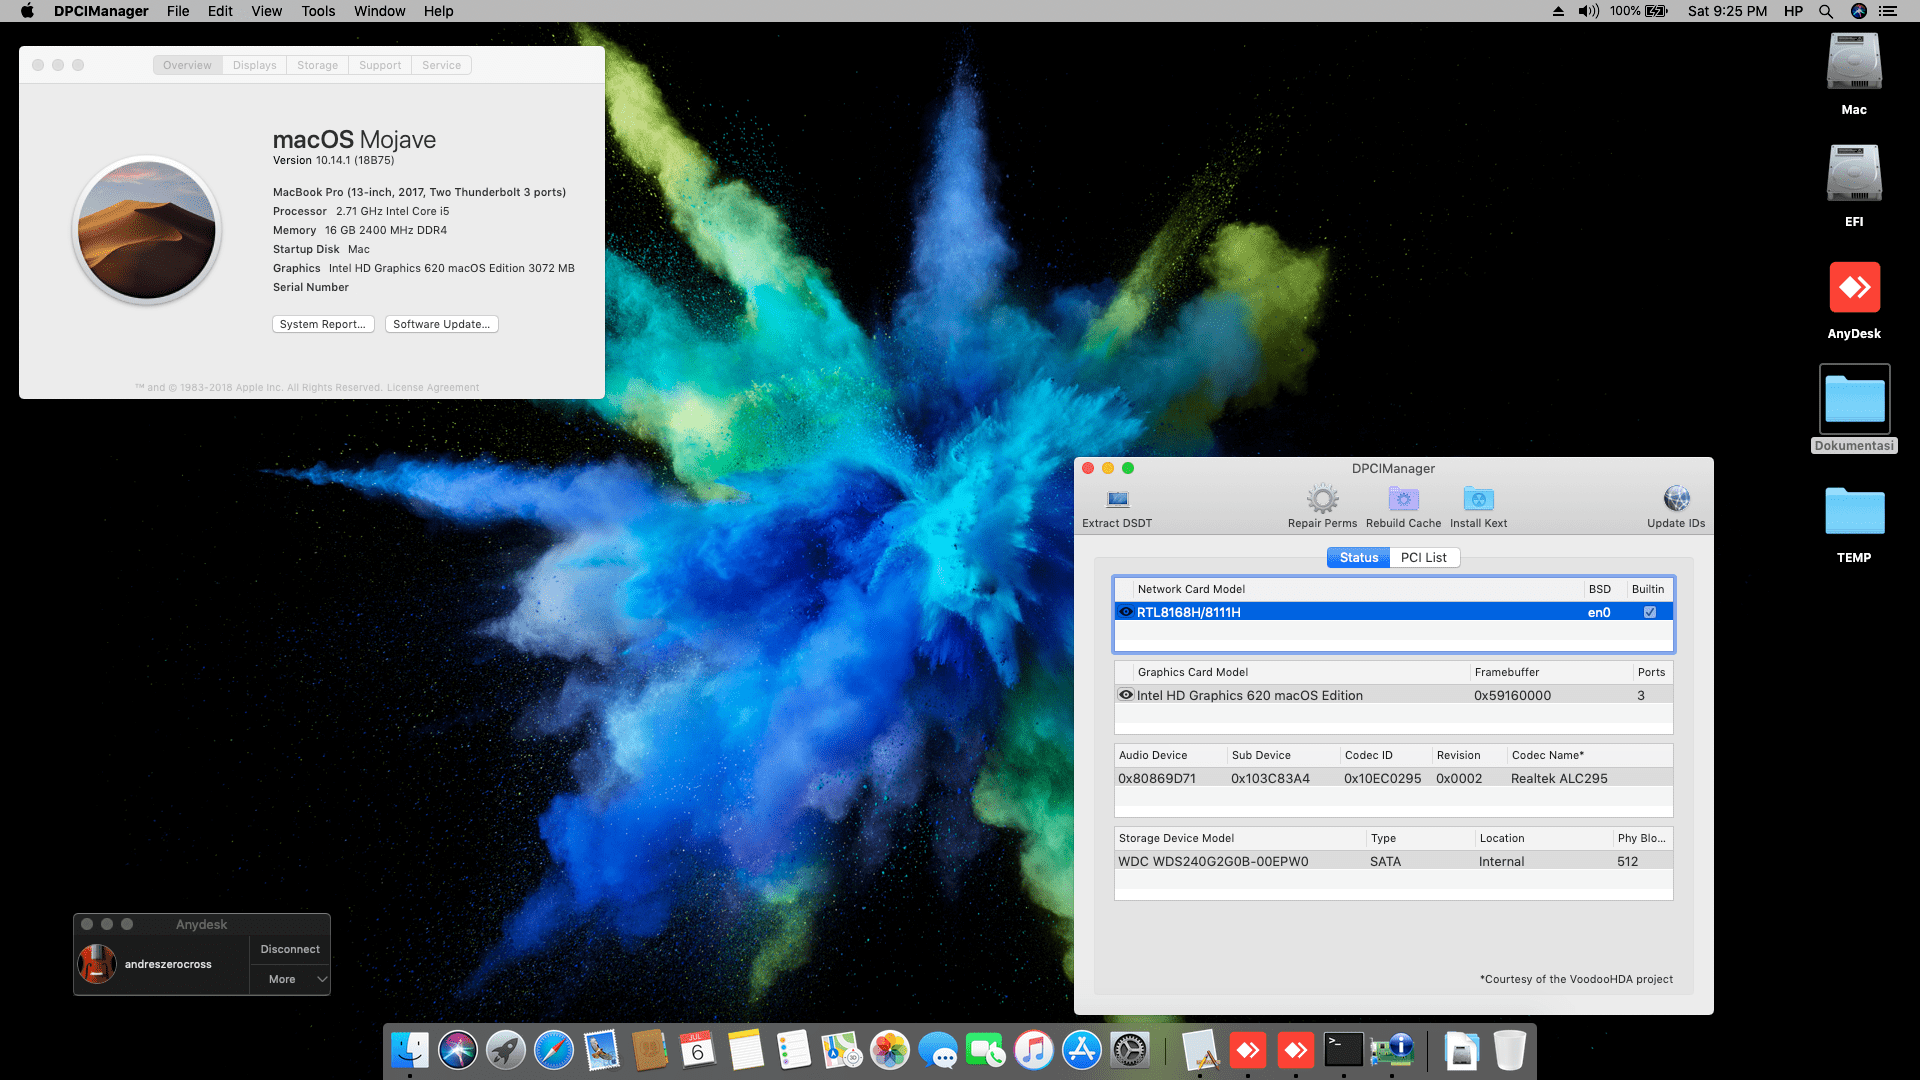Open Terminal from the dock
Viewport: 1920px width, 1080px height.
(x=1343, y=1050)
